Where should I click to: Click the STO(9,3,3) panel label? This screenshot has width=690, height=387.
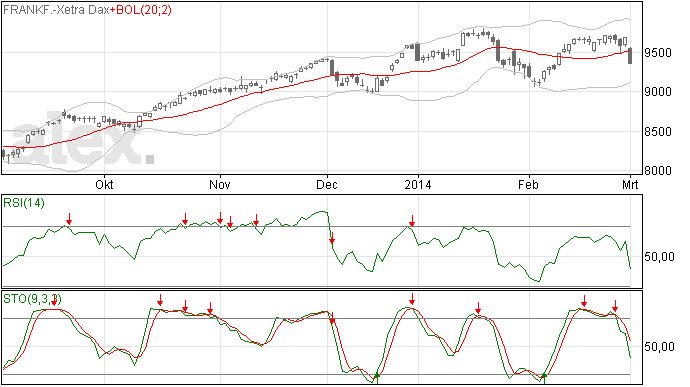click(32, 299)
